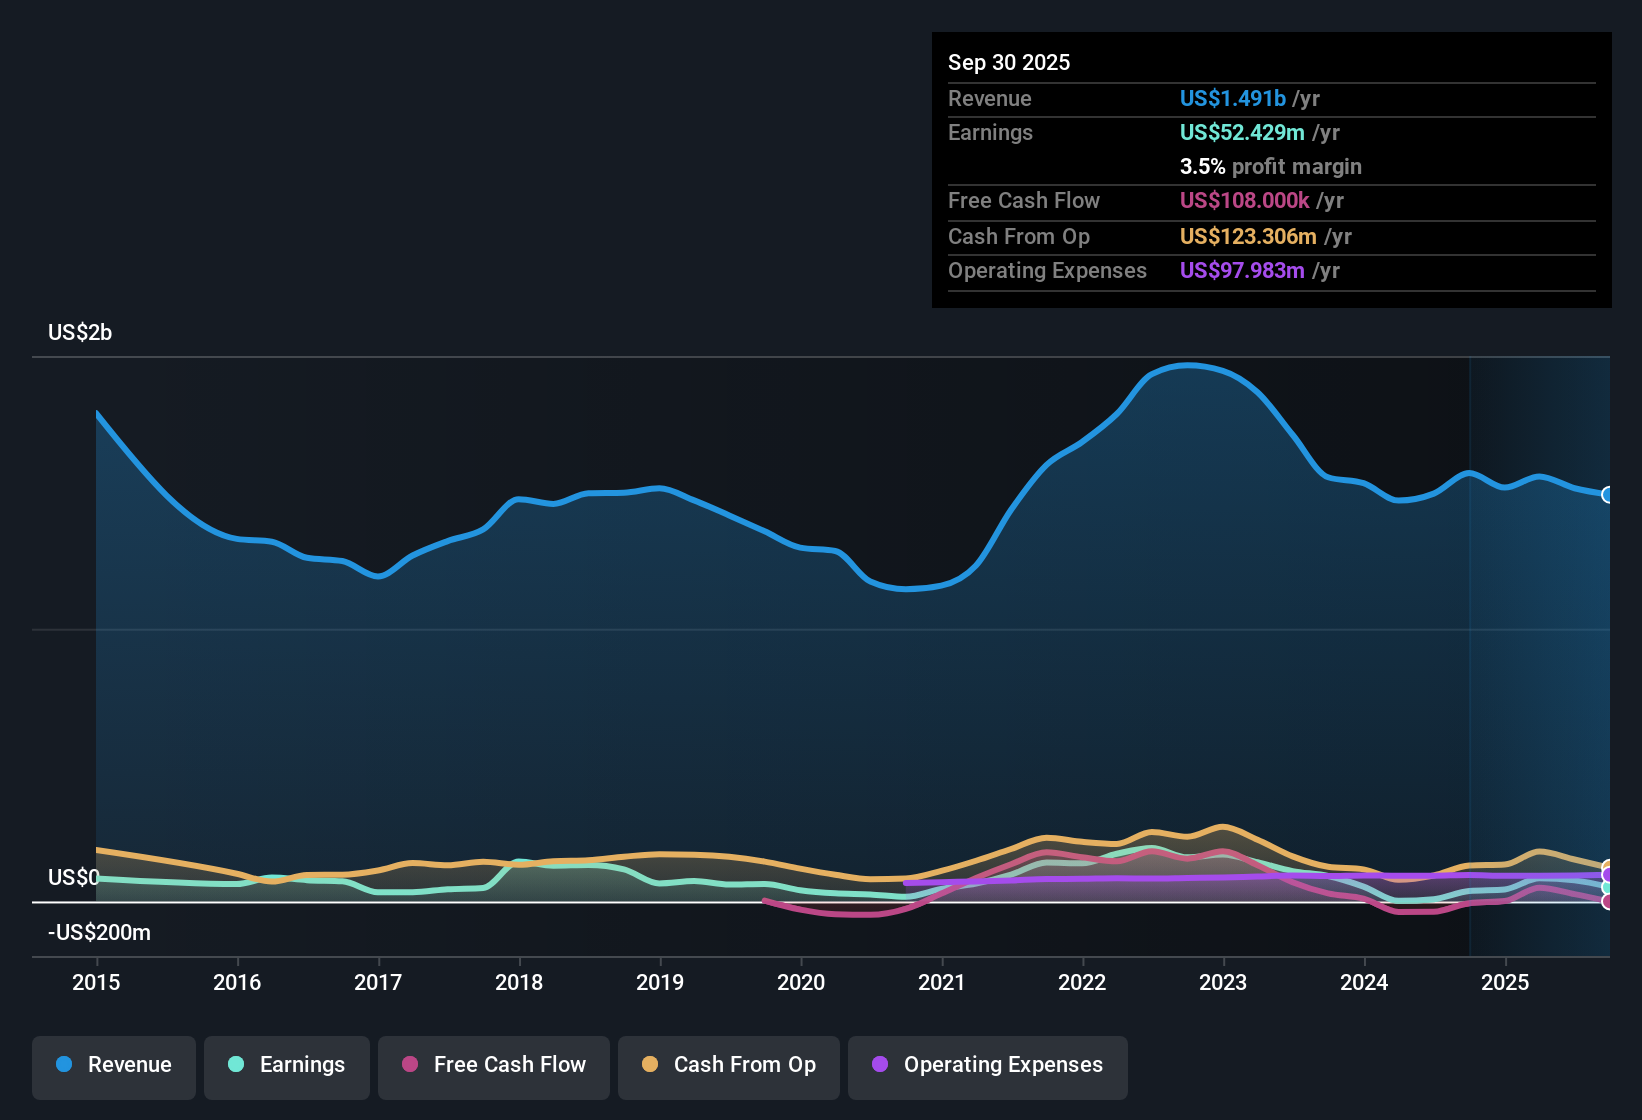1642x1120 pixels.
Task: Select the blue Revenue endpoint marker on the chart
Action: coord(1608,495)
